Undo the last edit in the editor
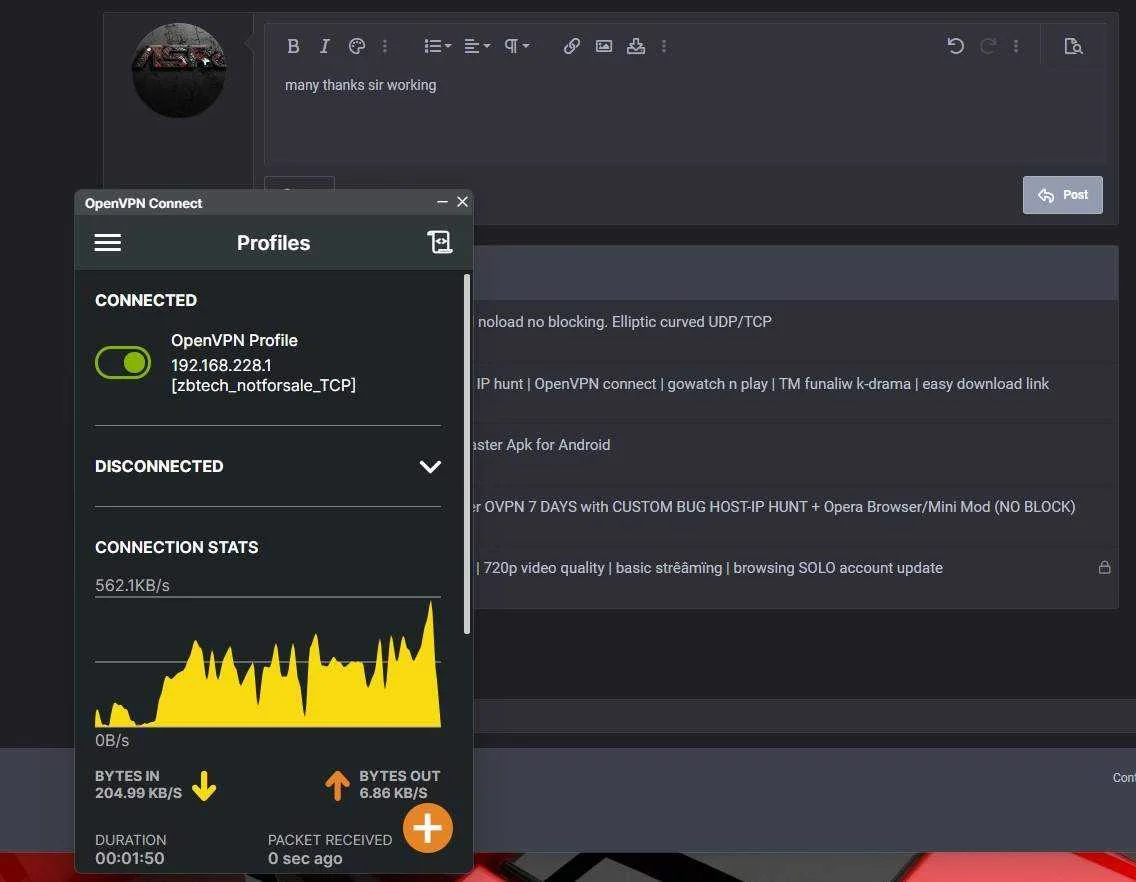 (956, 46)
